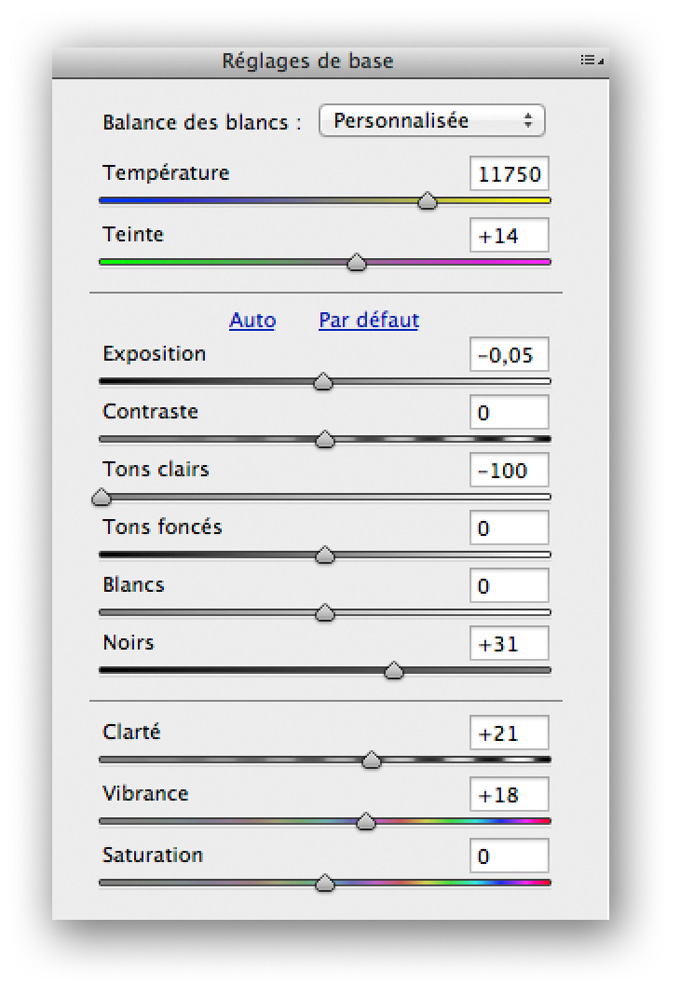Click the Par défaut link
This screenshot has width=680, height=1000.
369,320
